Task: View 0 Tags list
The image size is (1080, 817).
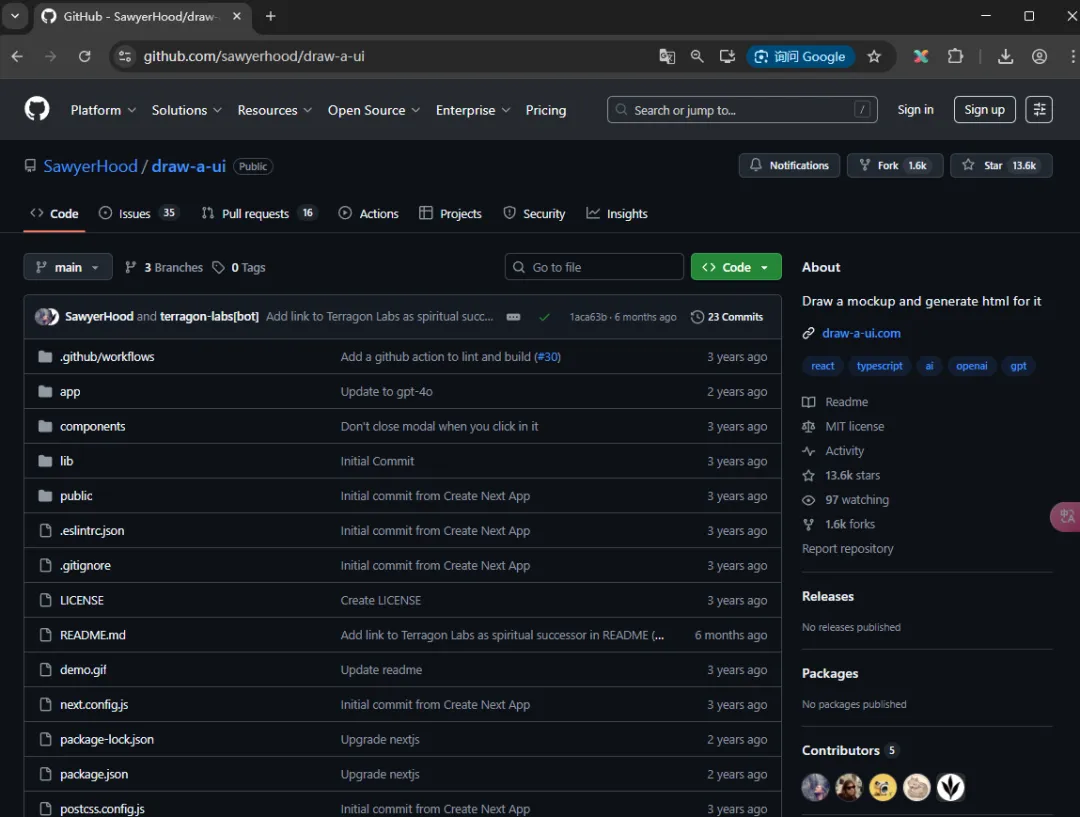Action: tap(239, 267)
